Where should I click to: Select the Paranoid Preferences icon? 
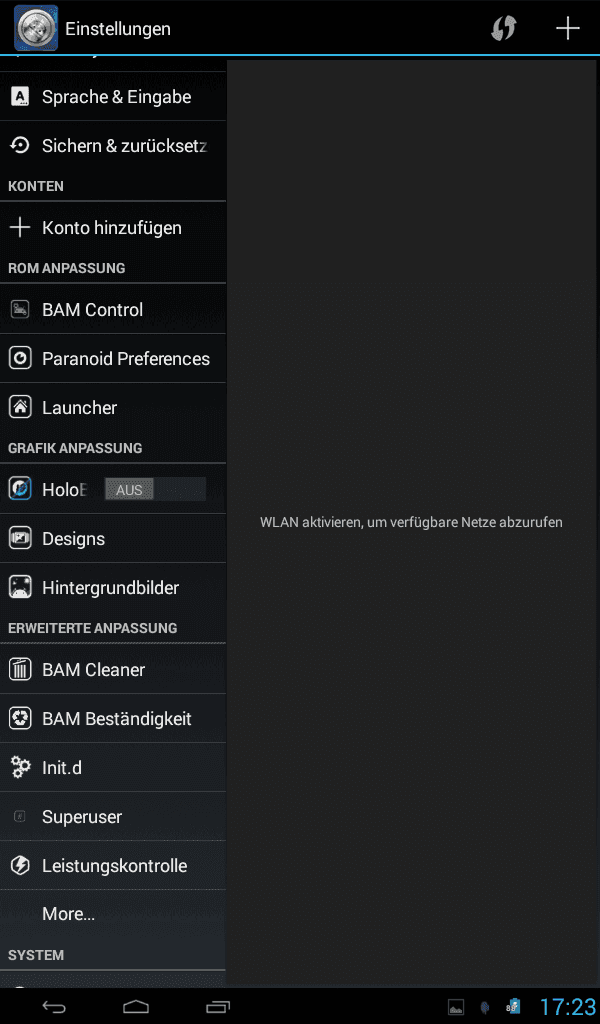pos(20,359)
